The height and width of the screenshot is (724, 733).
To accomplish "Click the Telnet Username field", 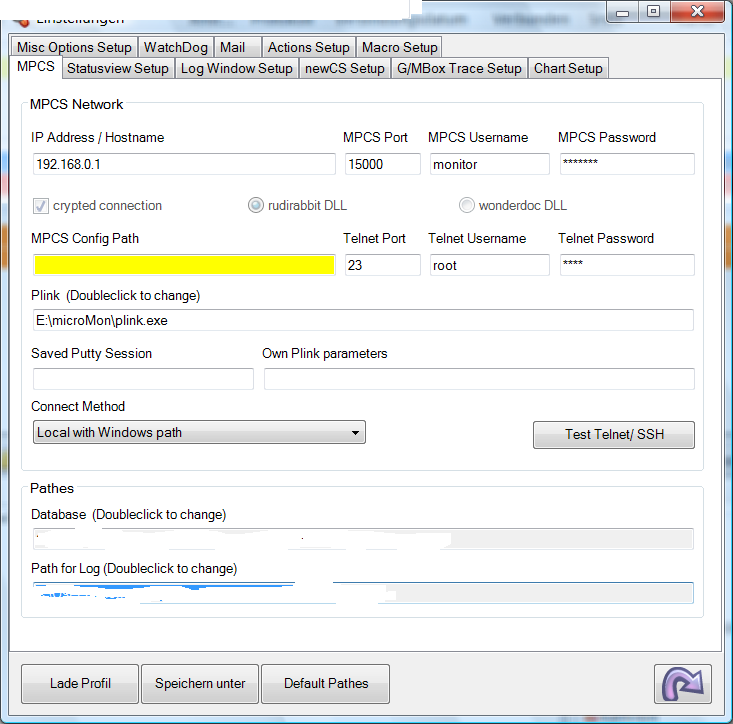I will click(489, 265).
